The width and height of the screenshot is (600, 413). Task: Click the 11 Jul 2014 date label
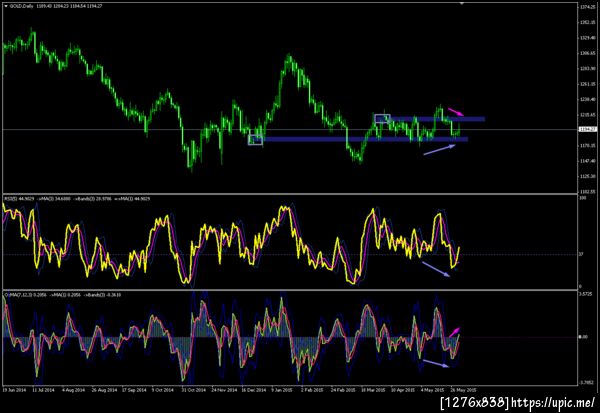[43, 390]
